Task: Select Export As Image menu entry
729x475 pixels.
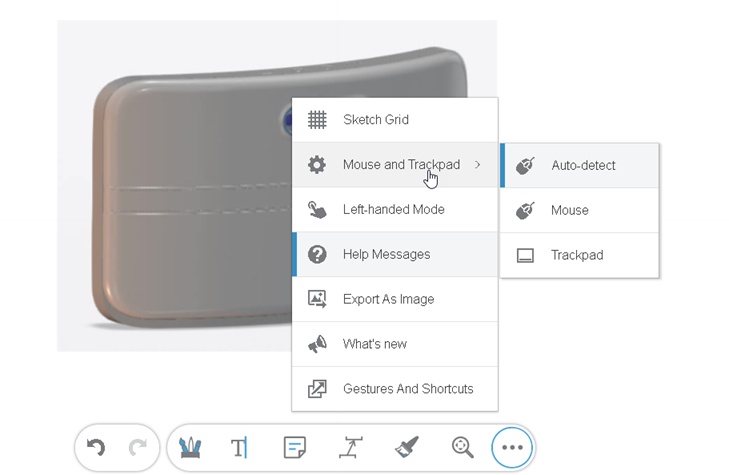Action: pos(395,299)
